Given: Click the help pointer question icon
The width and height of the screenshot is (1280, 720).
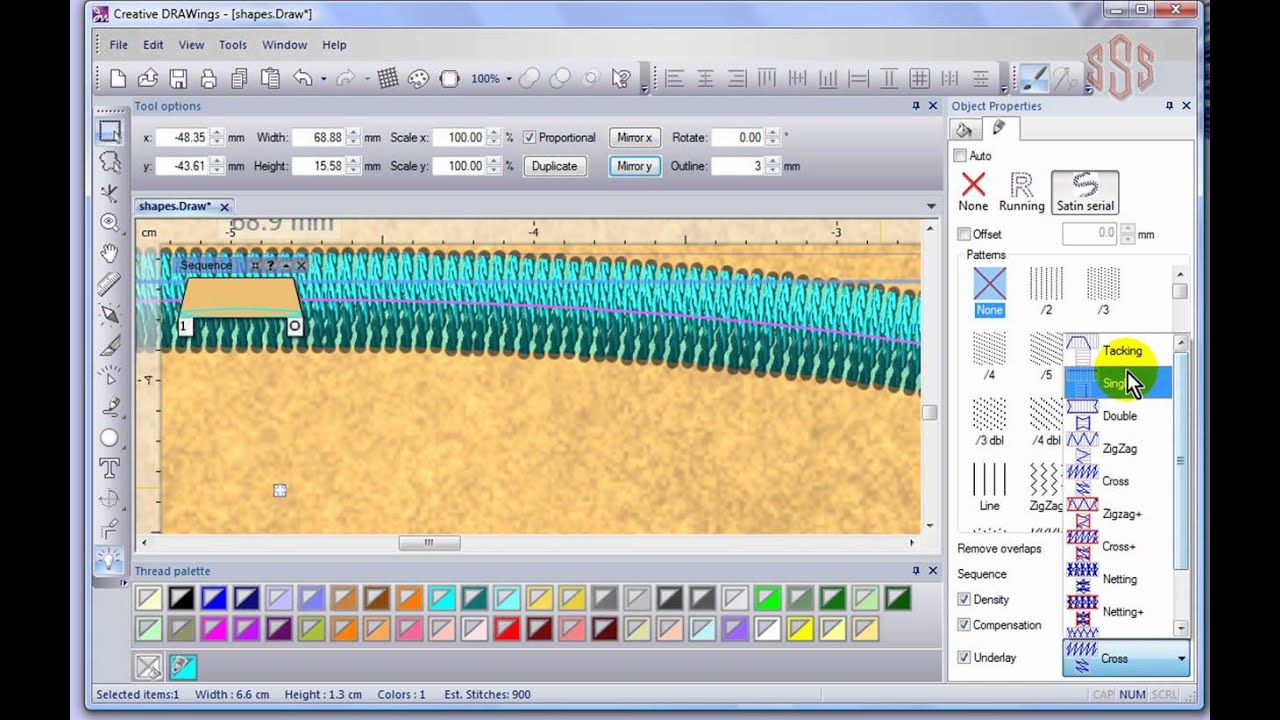Looking at the screenshot, I should click(621, 78).
